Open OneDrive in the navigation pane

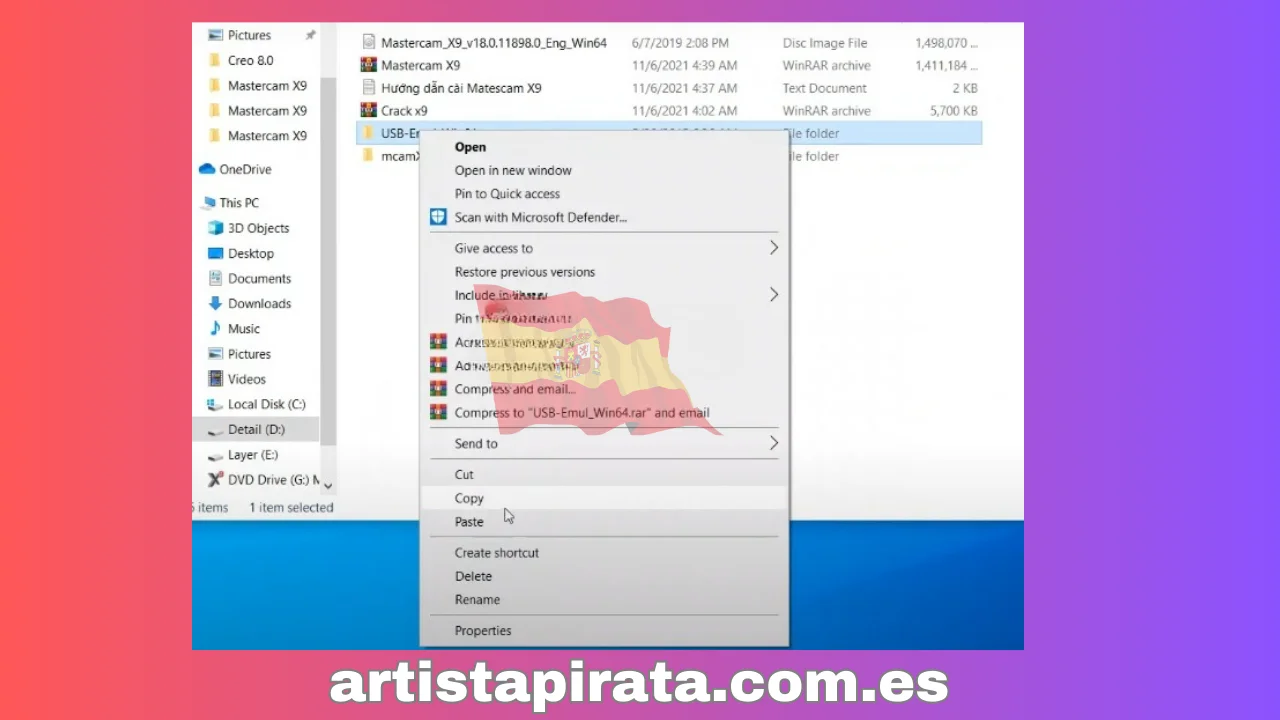click(236, 169)
